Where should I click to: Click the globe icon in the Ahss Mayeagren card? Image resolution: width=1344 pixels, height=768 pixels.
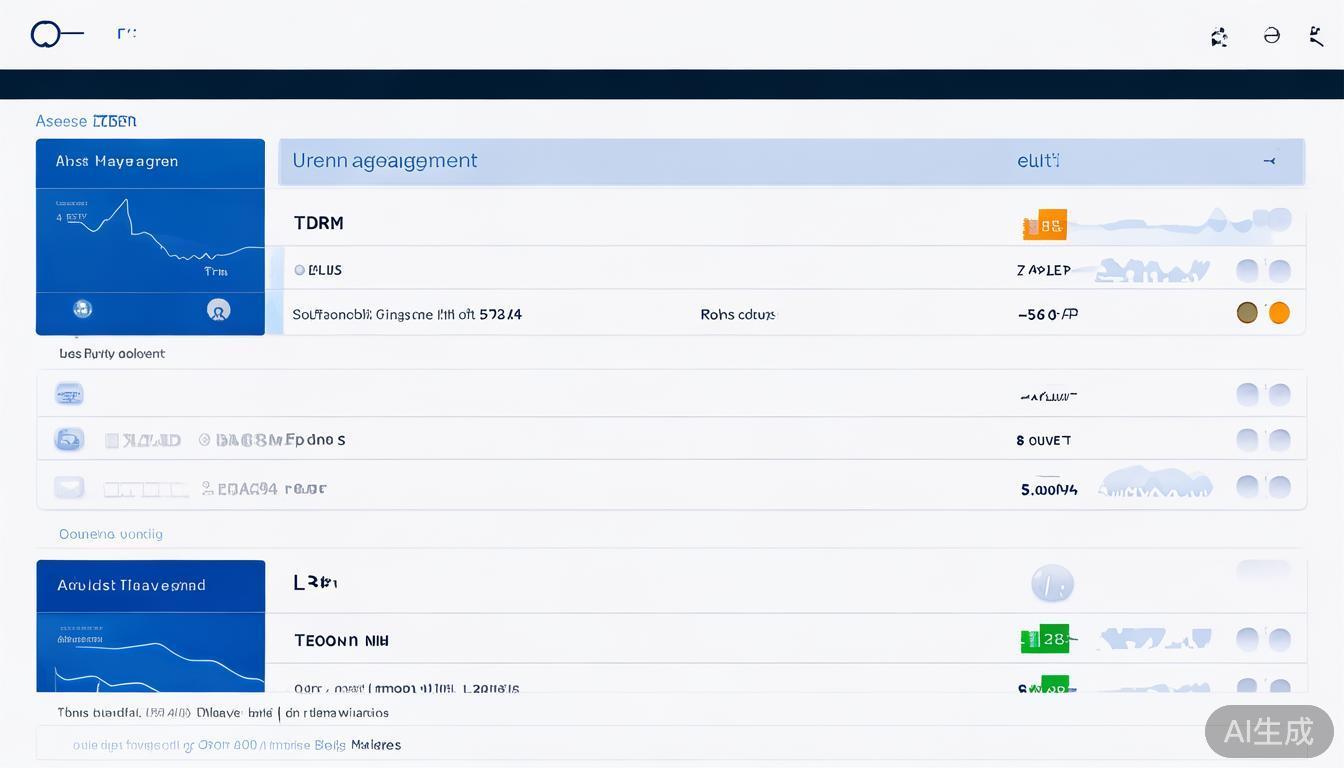coord(83,309)
